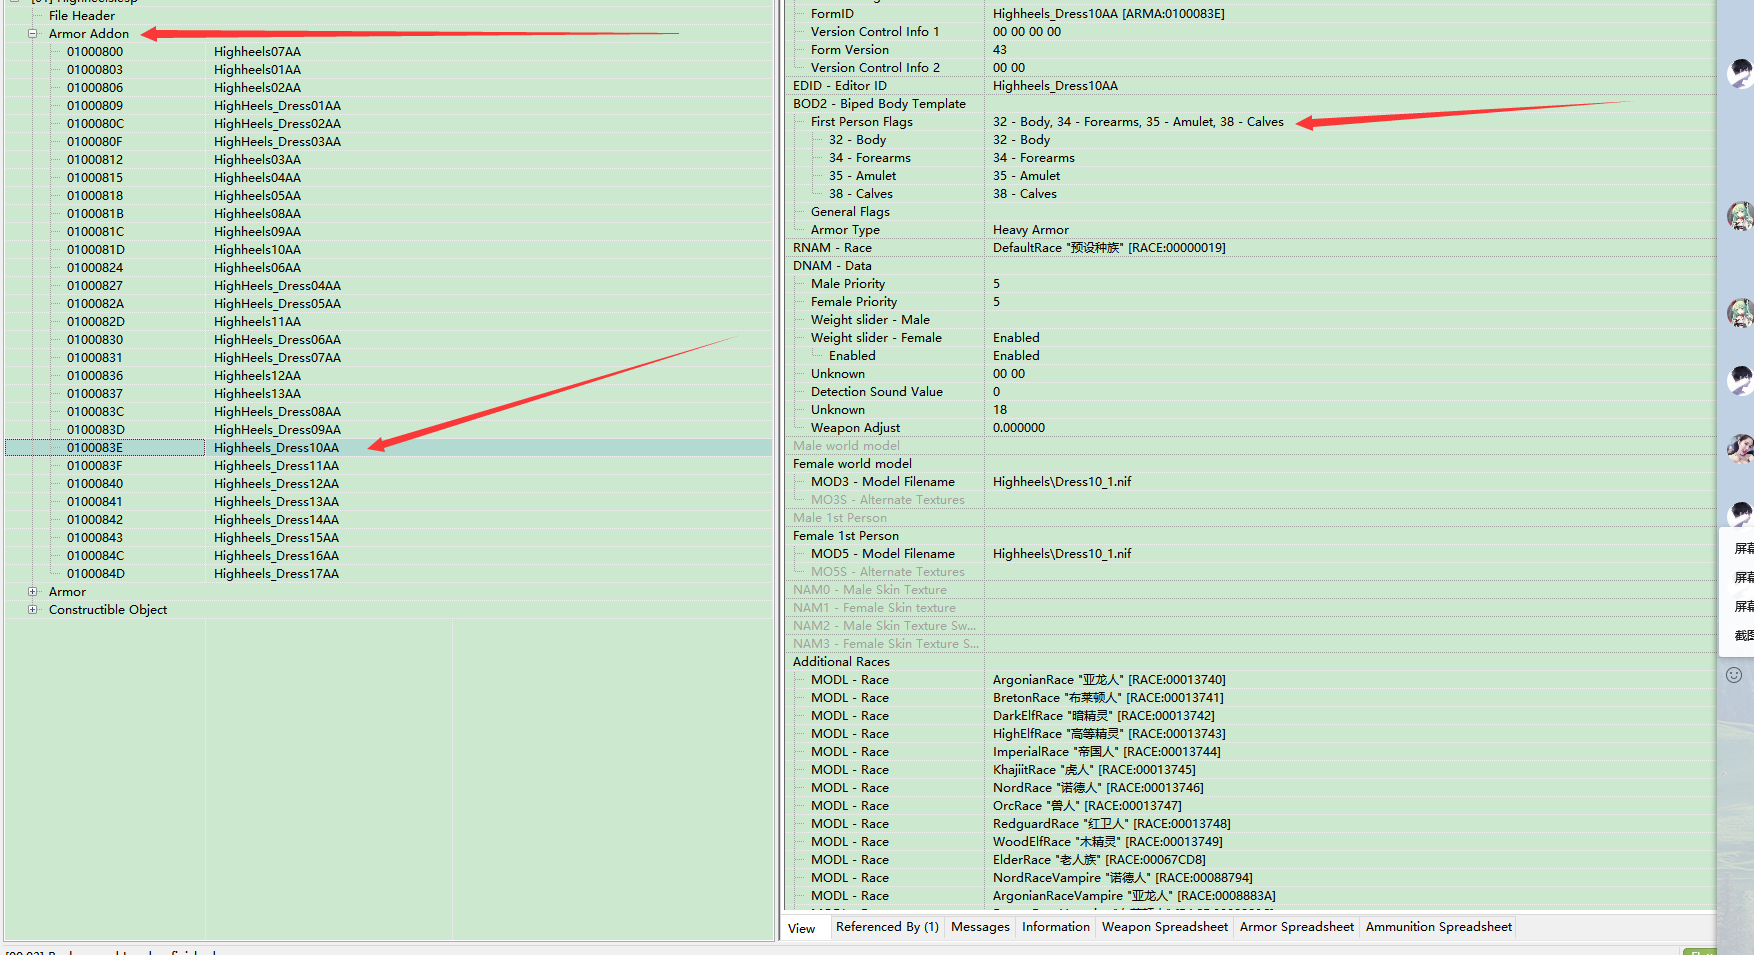Viewport: 1754px width, 955px height.
Task: Select record Highheels11AA
Action: click(257, 321)
